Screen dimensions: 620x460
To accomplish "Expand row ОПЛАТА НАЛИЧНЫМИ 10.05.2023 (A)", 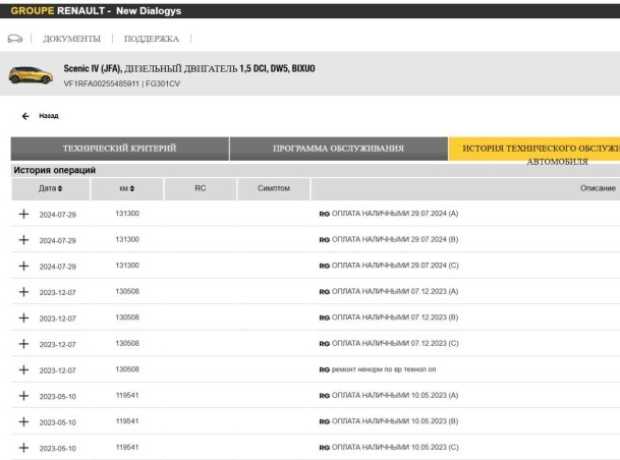I will (24, 396).
